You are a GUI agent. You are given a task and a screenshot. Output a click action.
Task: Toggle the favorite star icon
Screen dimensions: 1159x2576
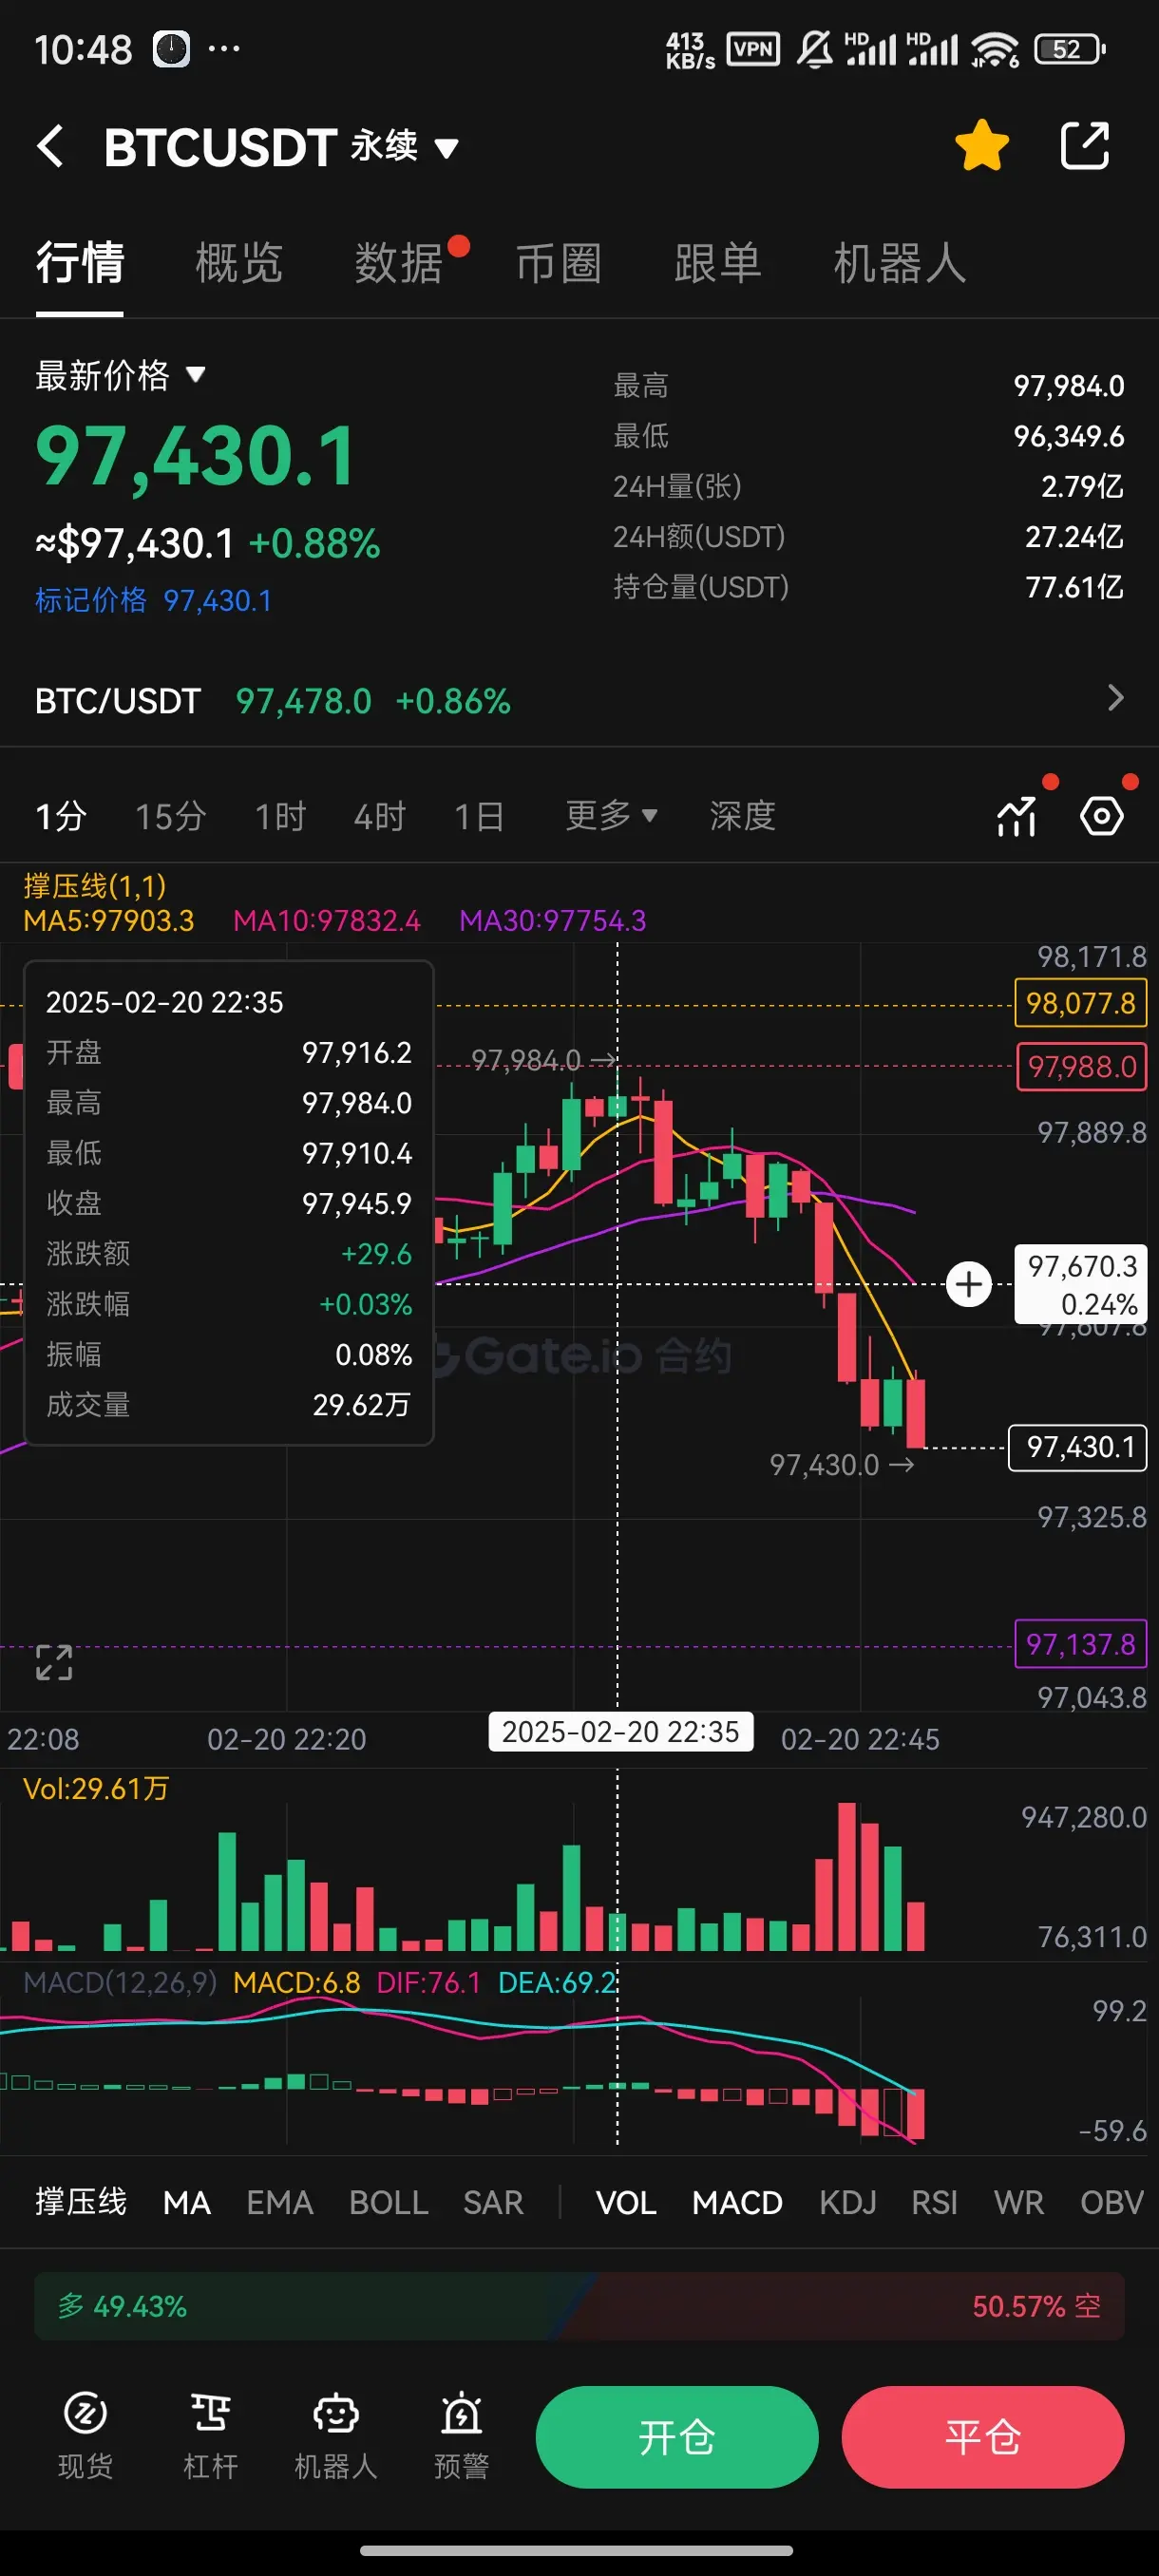click(x=982, y=146)
